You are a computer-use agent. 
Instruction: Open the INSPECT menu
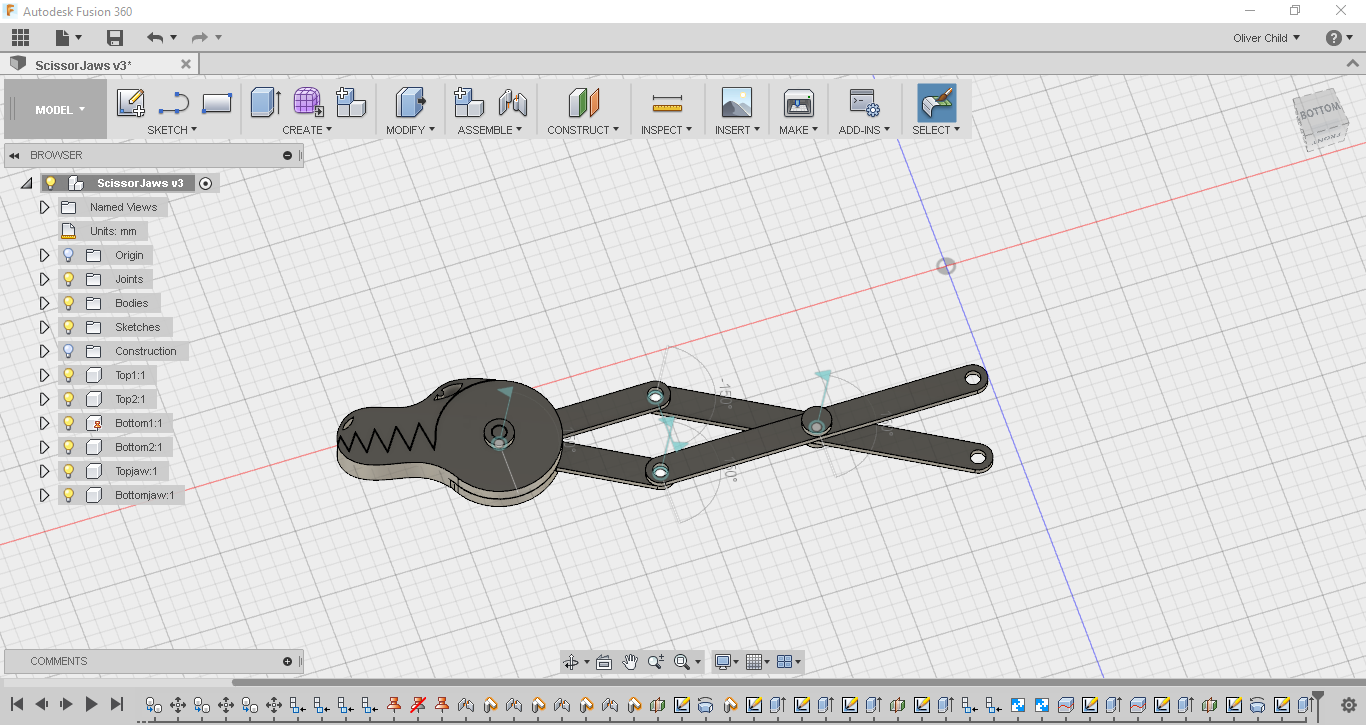tap(666, 130)
